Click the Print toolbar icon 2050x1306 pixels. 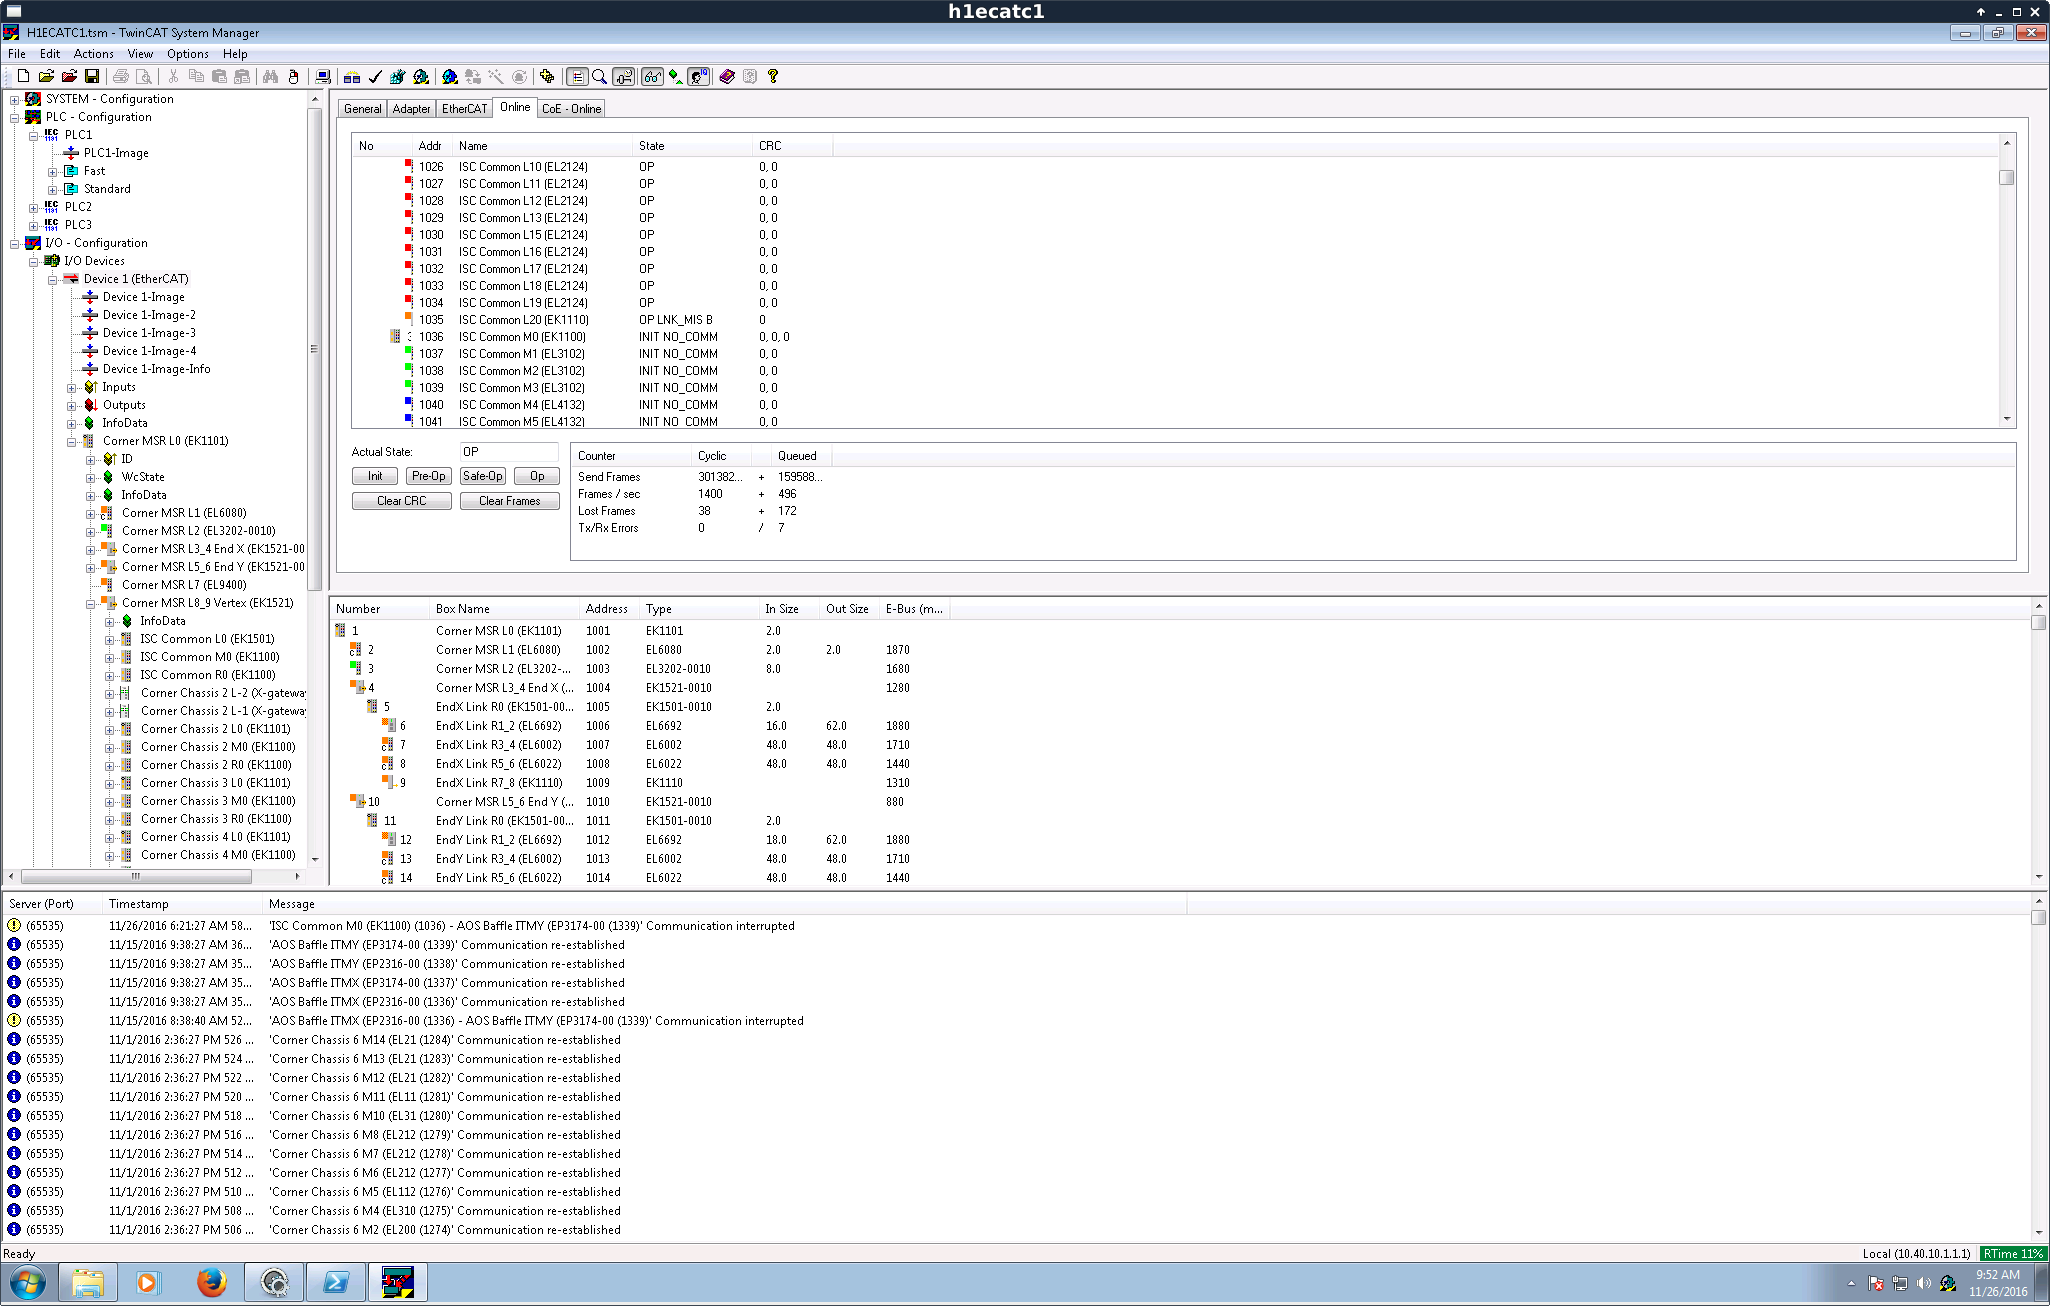tap(121, 76)
